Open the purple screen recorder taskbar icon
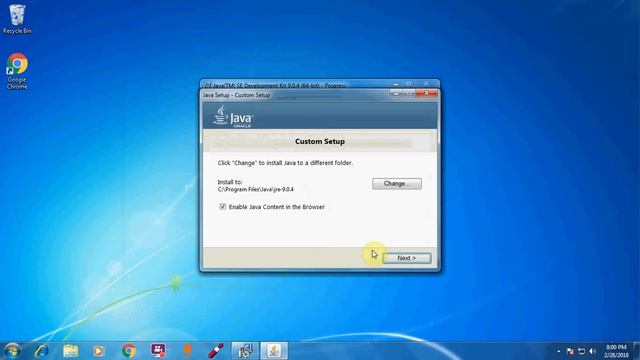The image size is (640, 360). coord(158,351)
